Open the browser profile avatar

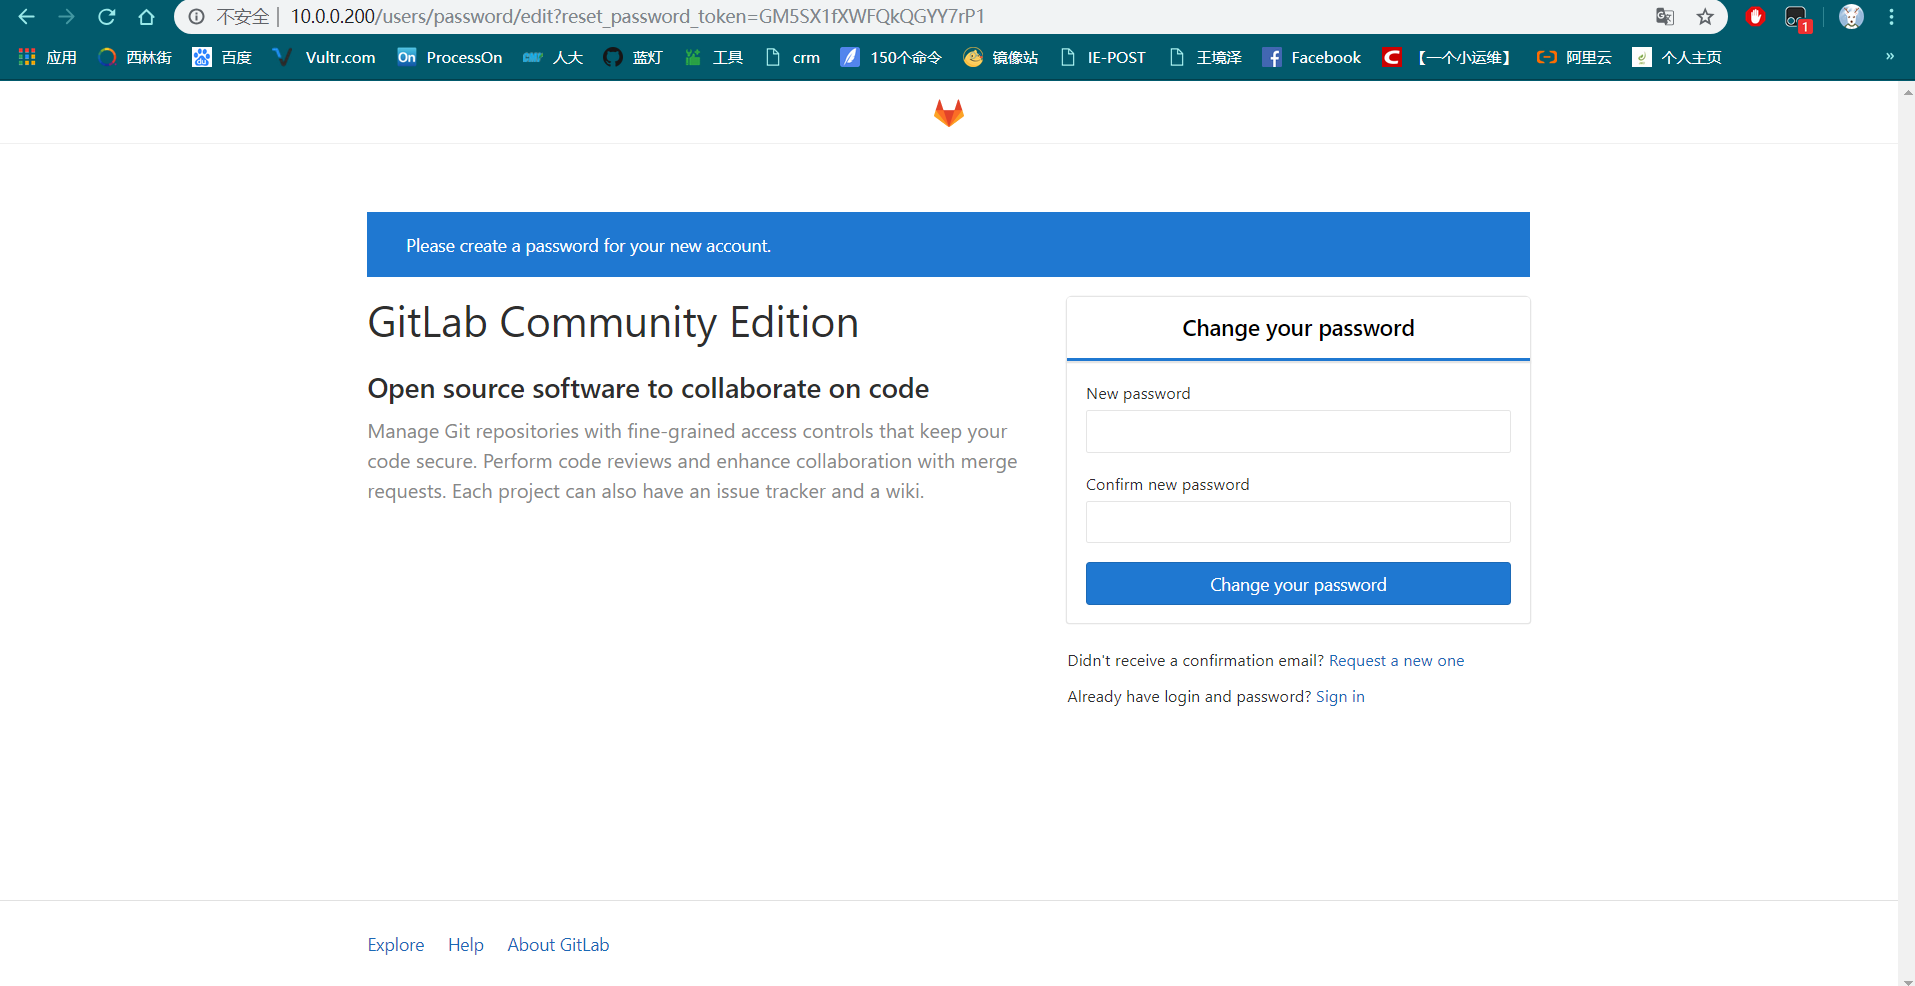[1851, 17]
